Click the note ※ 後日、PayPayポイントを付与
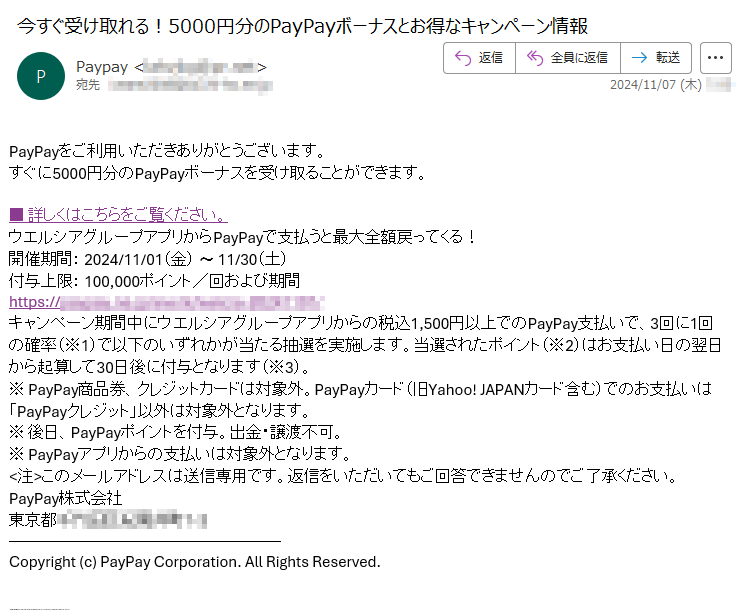Screen dimensions: 736x611 click(176, 432)
